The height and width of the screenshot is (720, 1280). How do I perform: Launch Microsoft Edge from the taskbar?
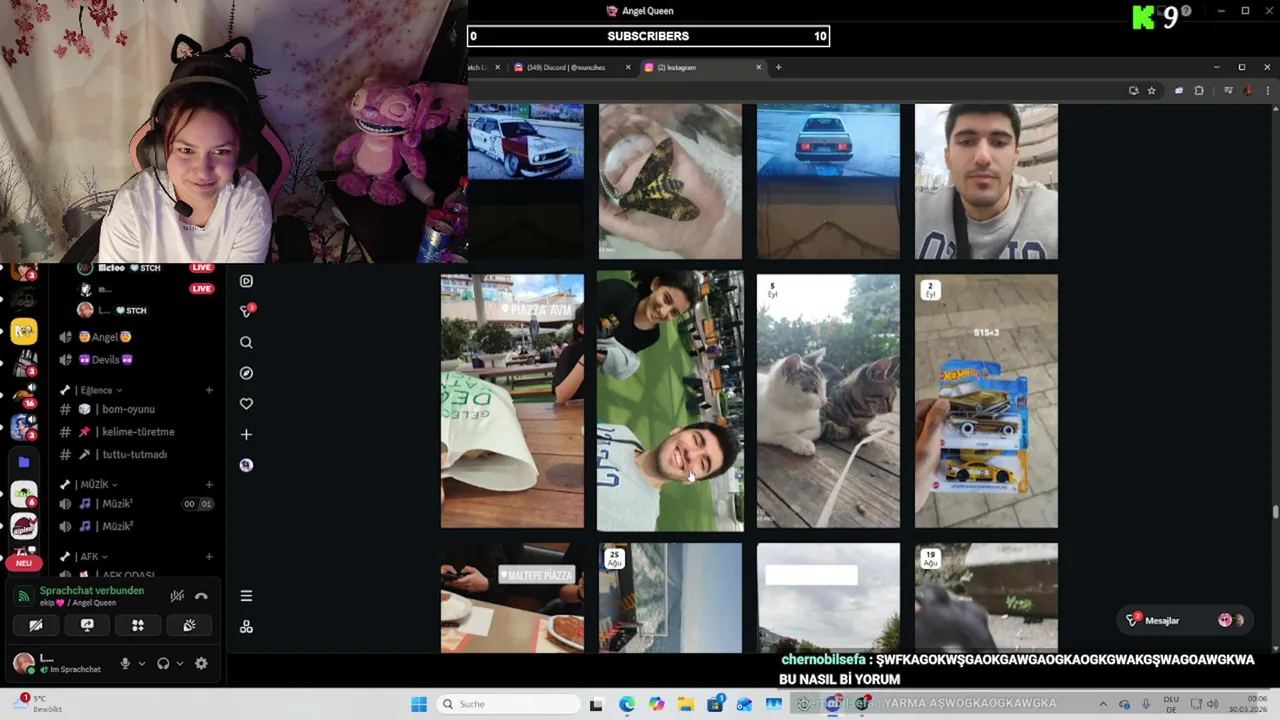point(627,704)
